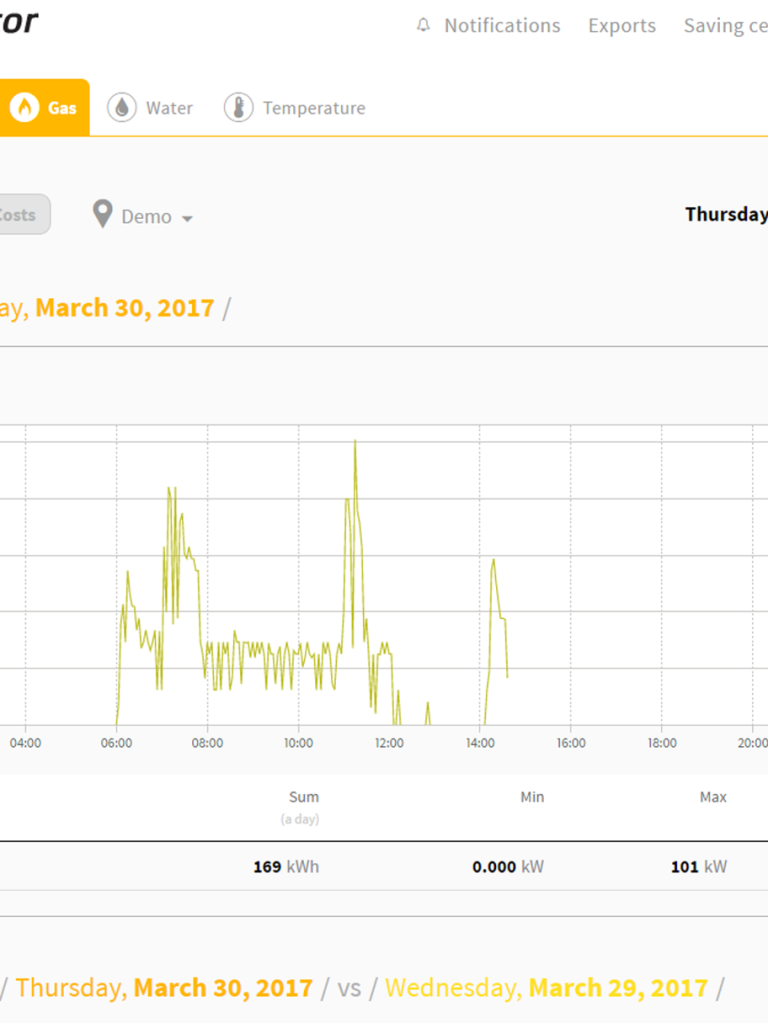Open the Notifications text link
This screenshot has height=1023, width=768.
tap(502, 26)
